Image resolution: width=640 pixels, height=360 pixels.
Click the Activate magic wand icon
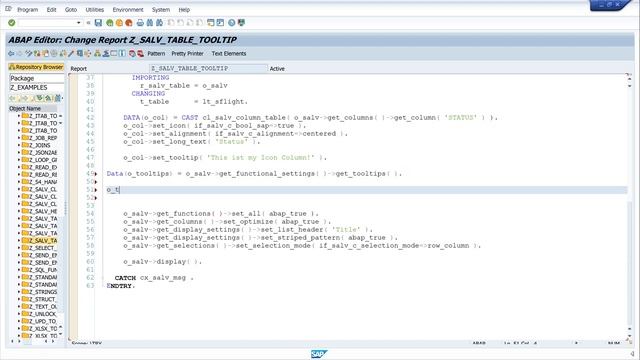(x=71, y=53)
